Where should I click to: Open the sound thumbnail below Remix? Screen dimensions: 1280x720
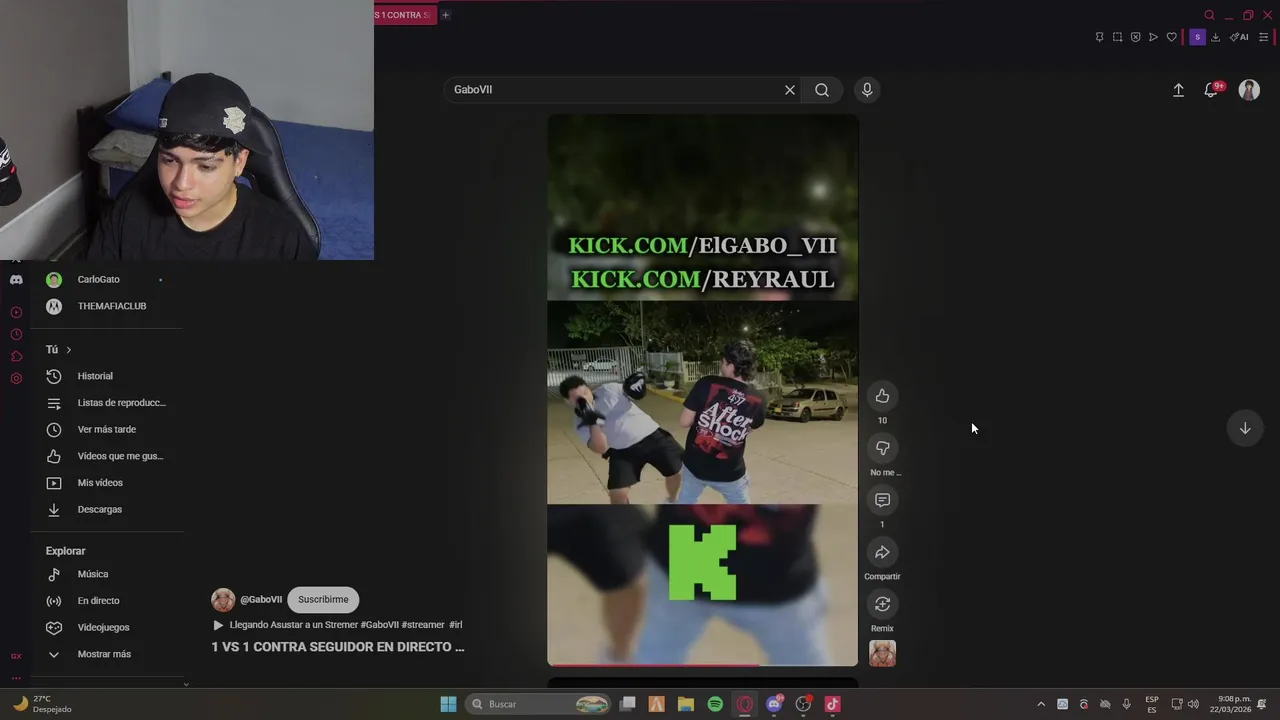[882, 653]
